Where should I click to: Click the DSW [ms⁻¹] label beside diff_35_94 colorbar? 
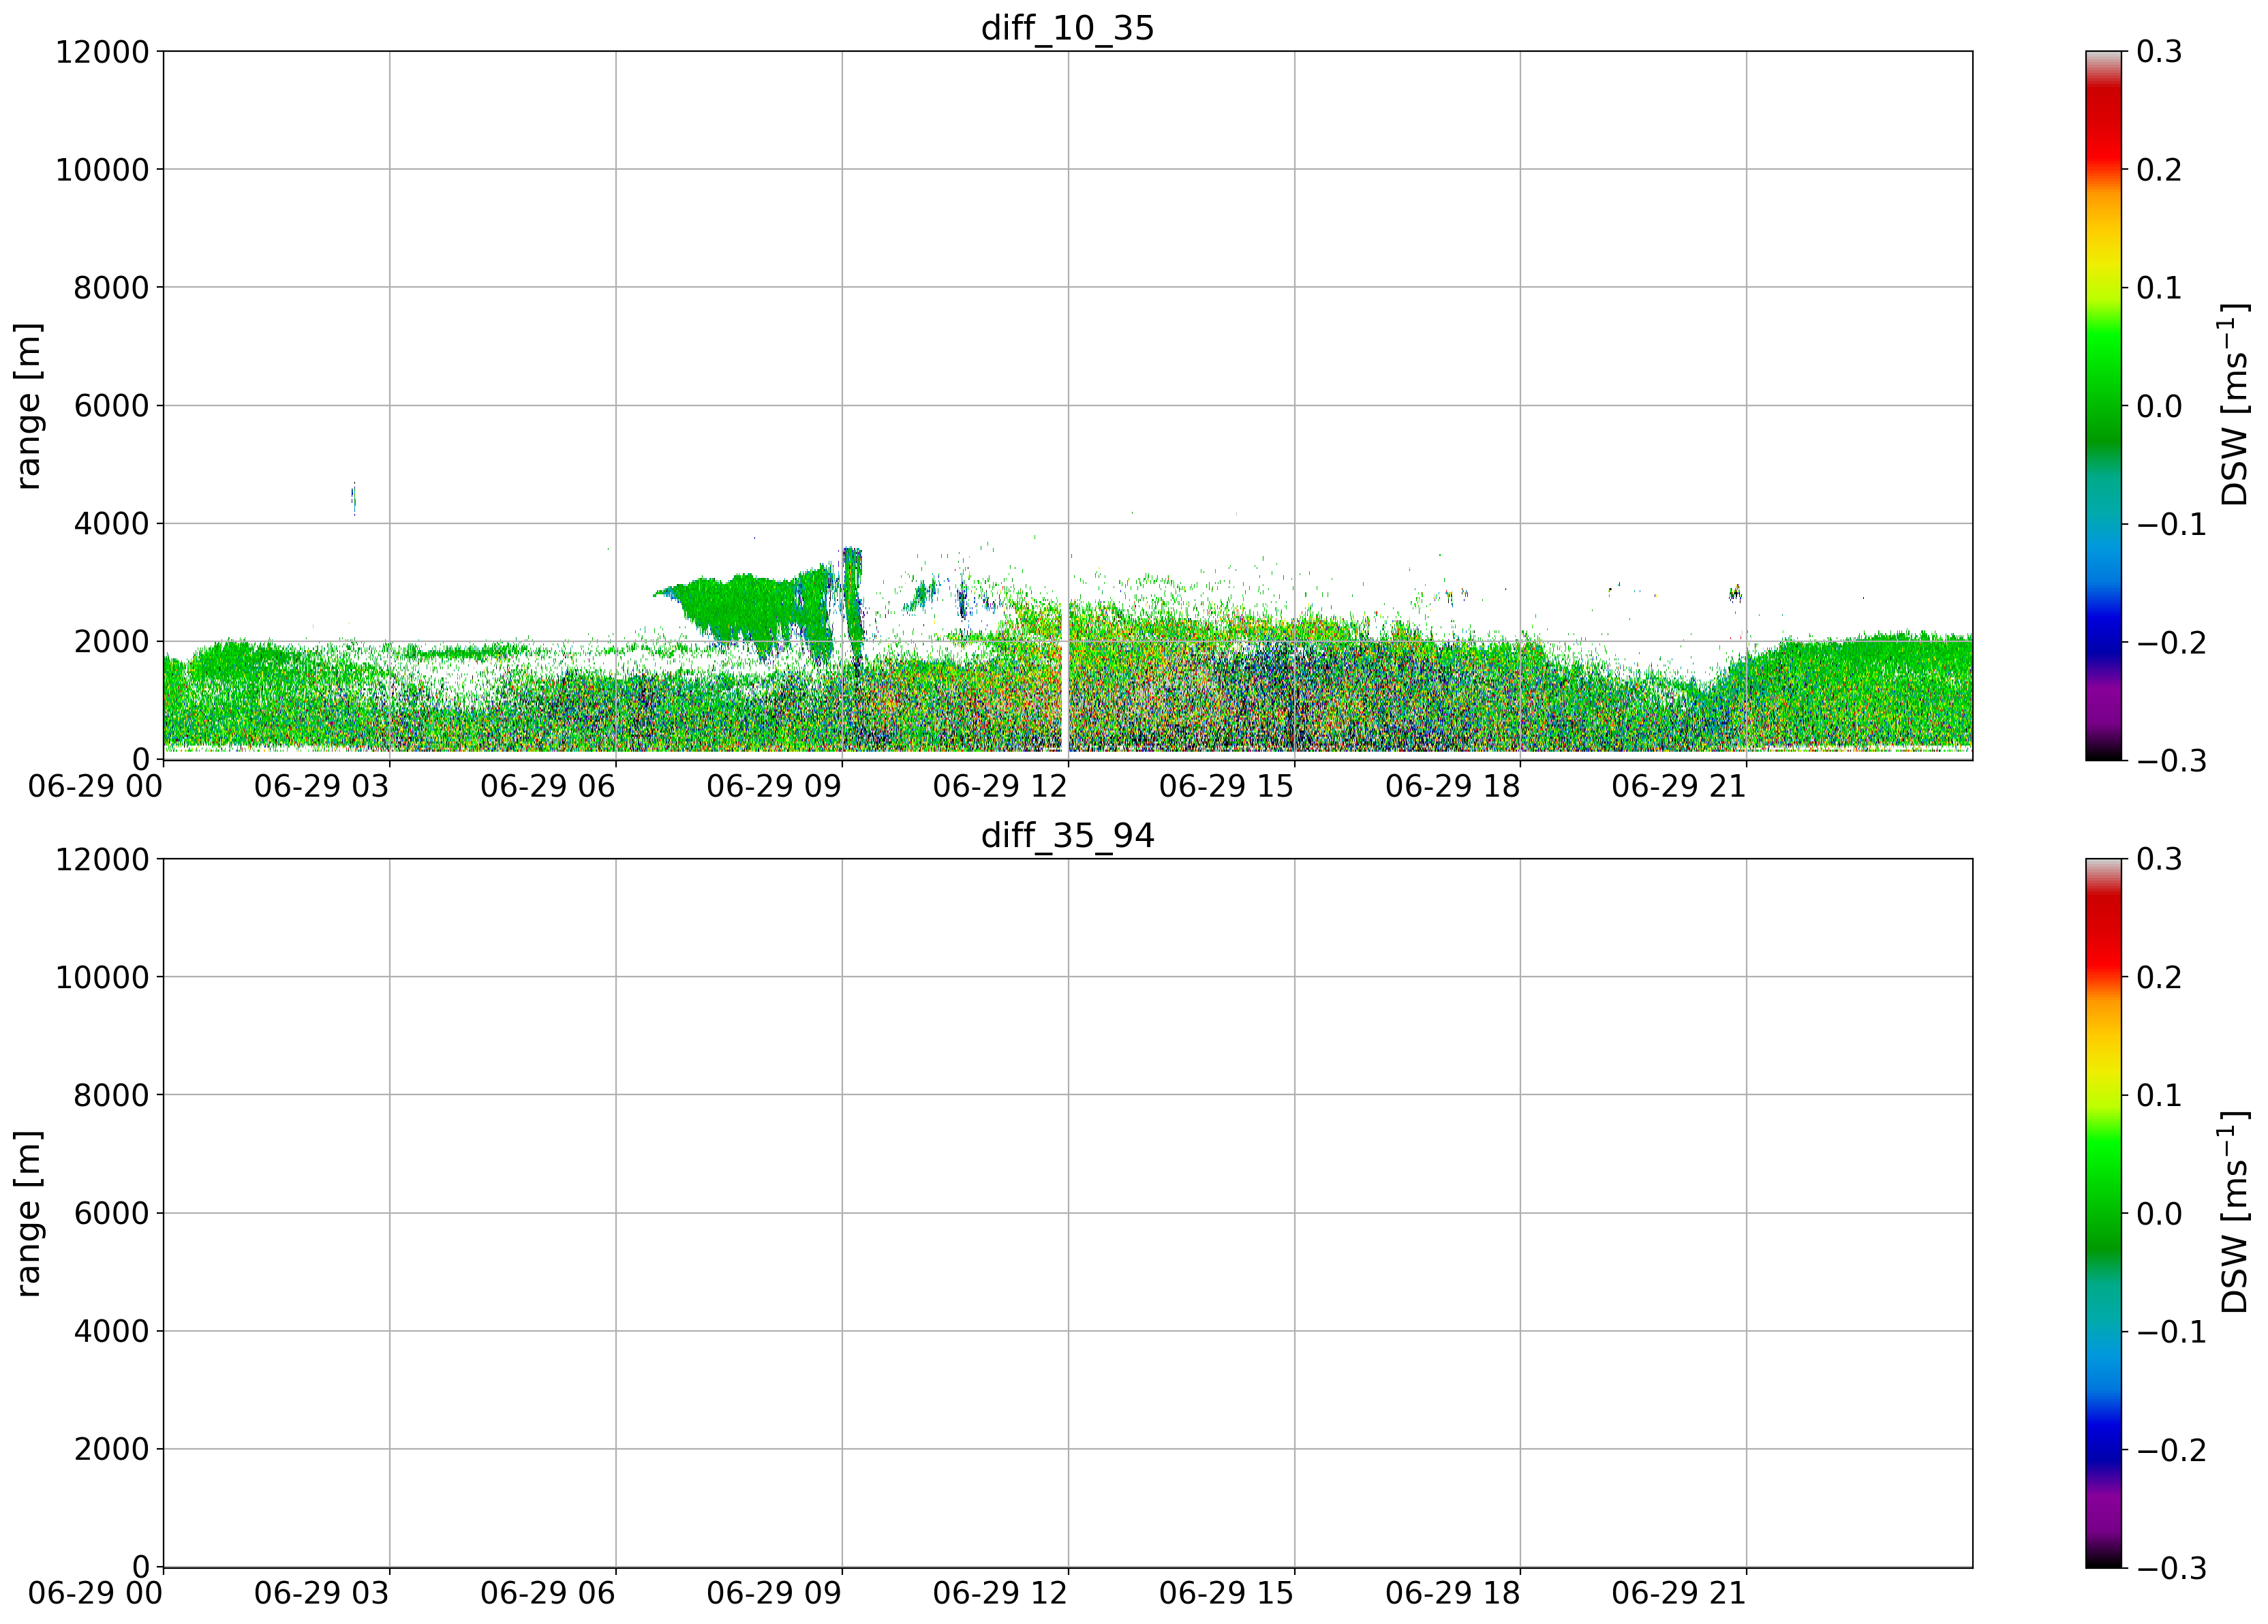pos(2233,1213)
